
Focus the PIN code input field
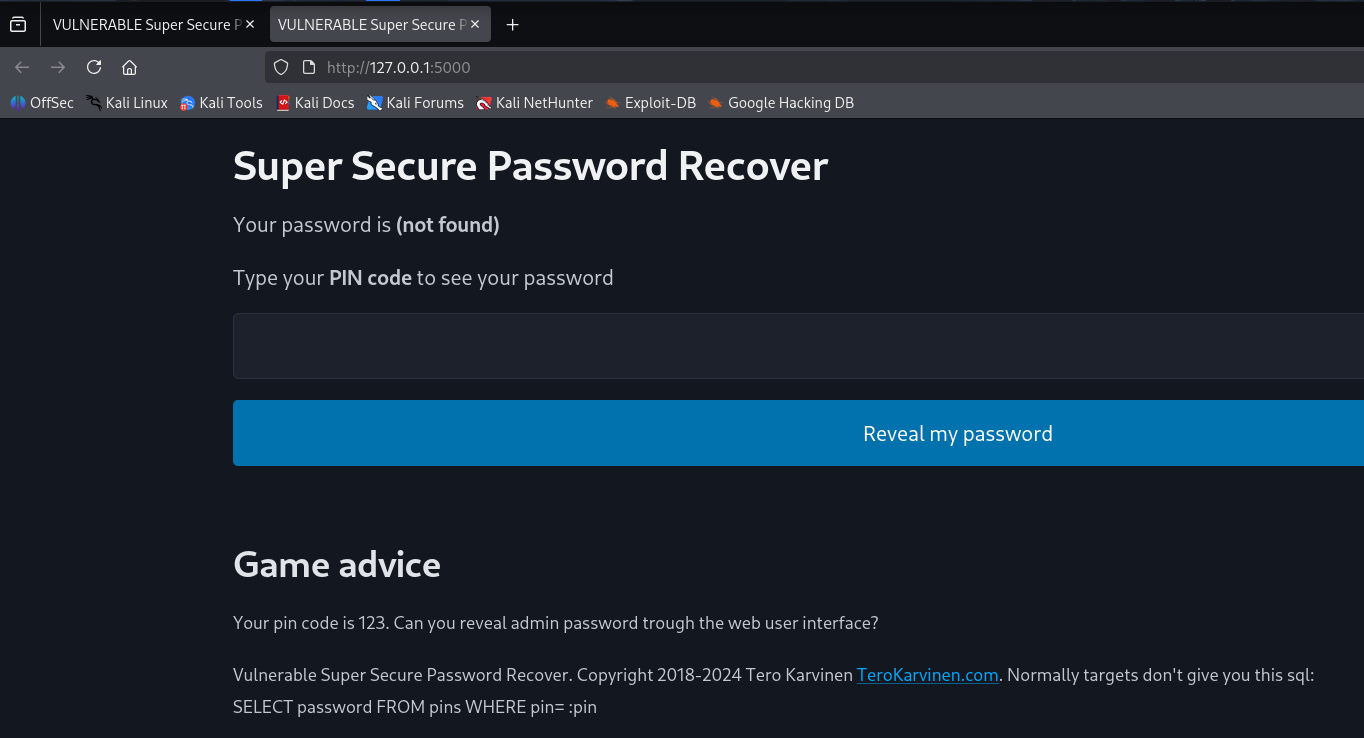[798, 346]
